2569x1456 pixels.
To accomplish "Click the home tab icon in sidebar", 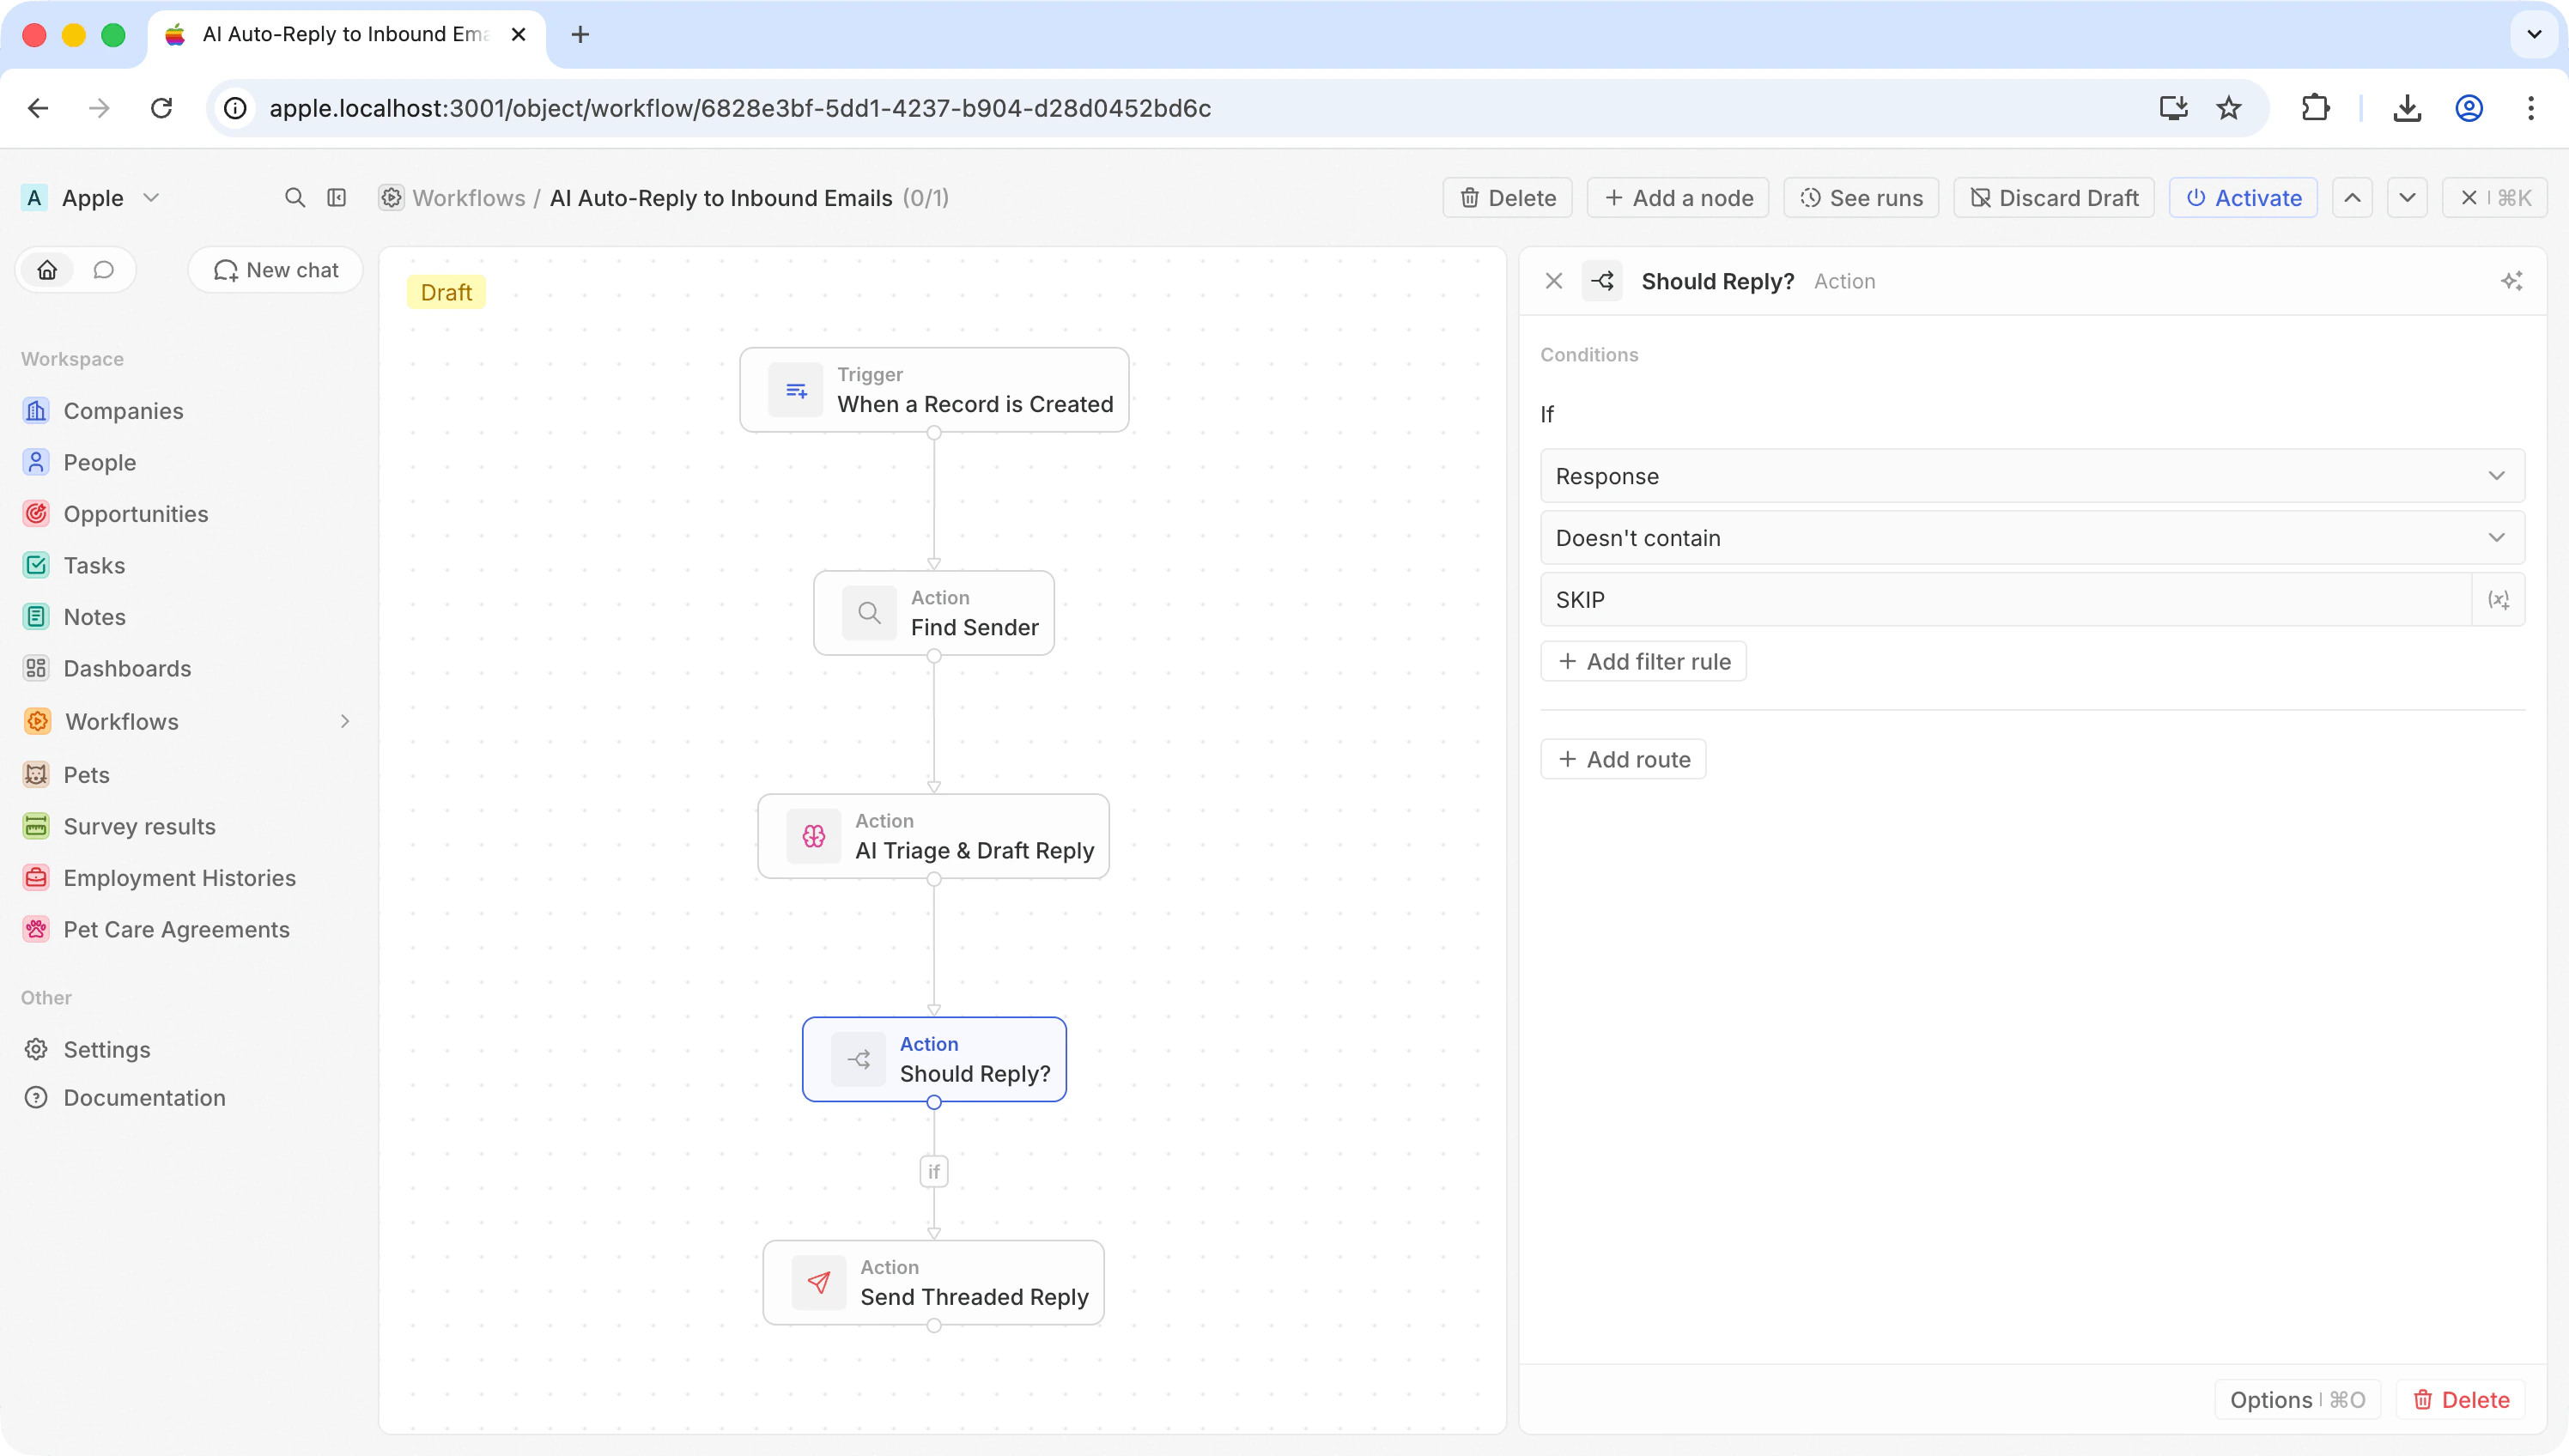I will (x=47, y=270).
